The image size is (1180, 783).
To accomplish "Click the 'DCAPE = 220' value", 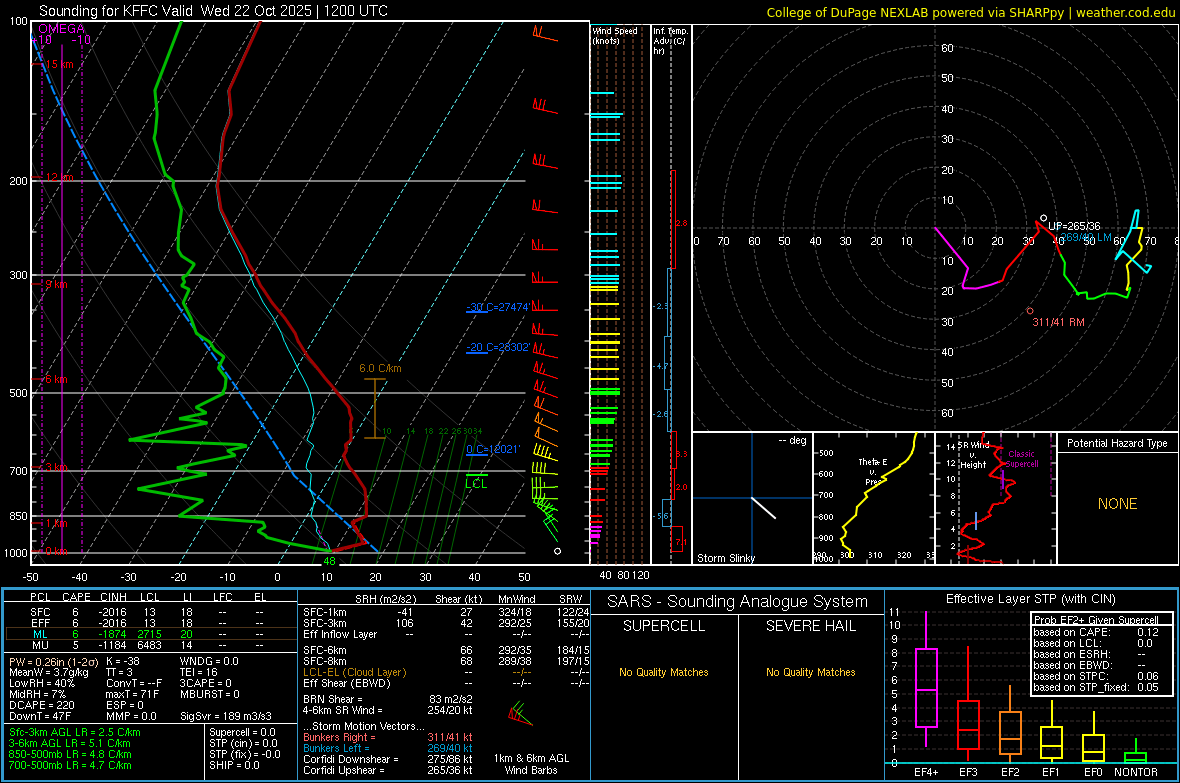I will click(x=41, y=705).
